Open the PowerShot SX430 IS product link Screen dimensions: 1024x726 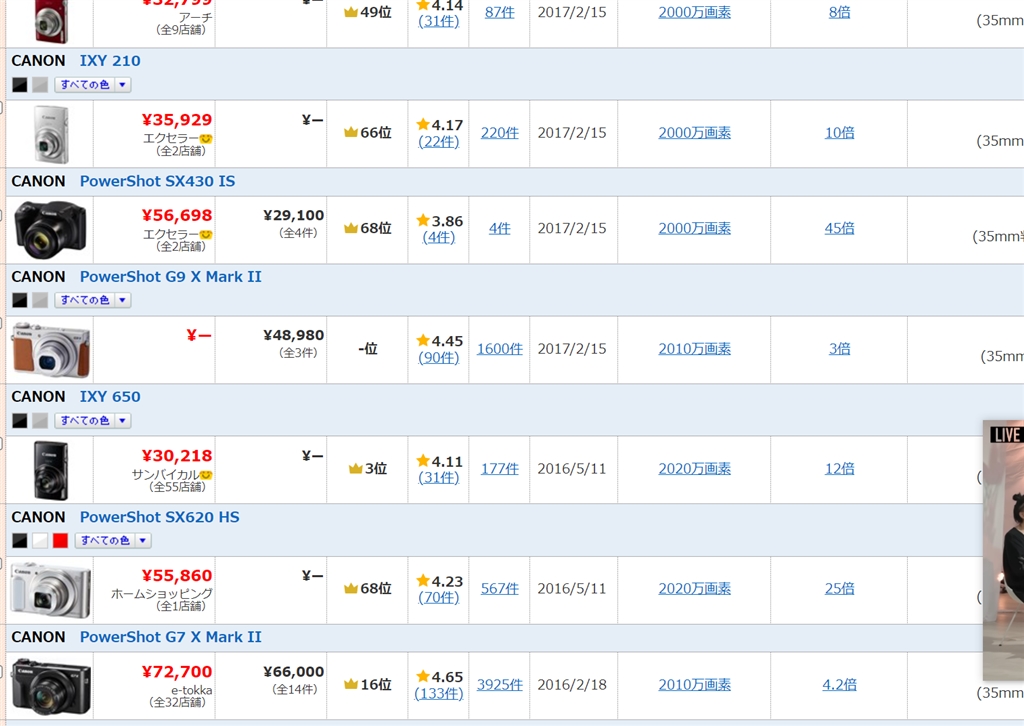click(157, 181)
